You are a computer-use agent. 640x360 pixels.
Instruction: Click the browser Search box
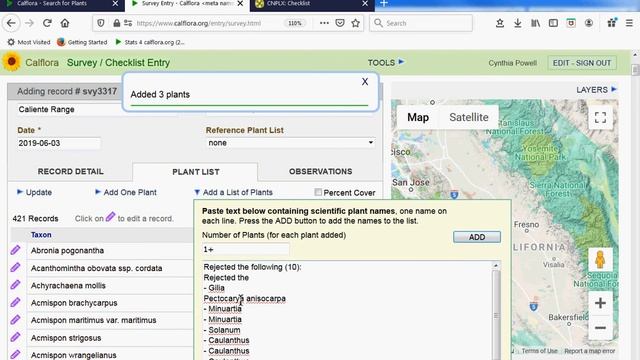coord(421,23)
